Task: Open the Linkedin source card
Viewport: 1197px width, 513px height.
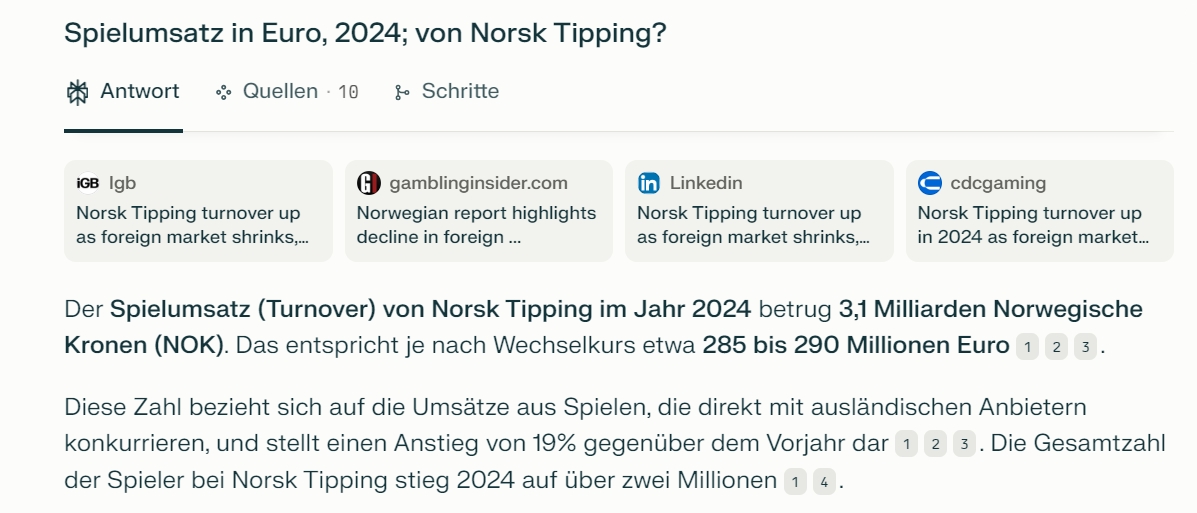Action: (x=759, y=211)
